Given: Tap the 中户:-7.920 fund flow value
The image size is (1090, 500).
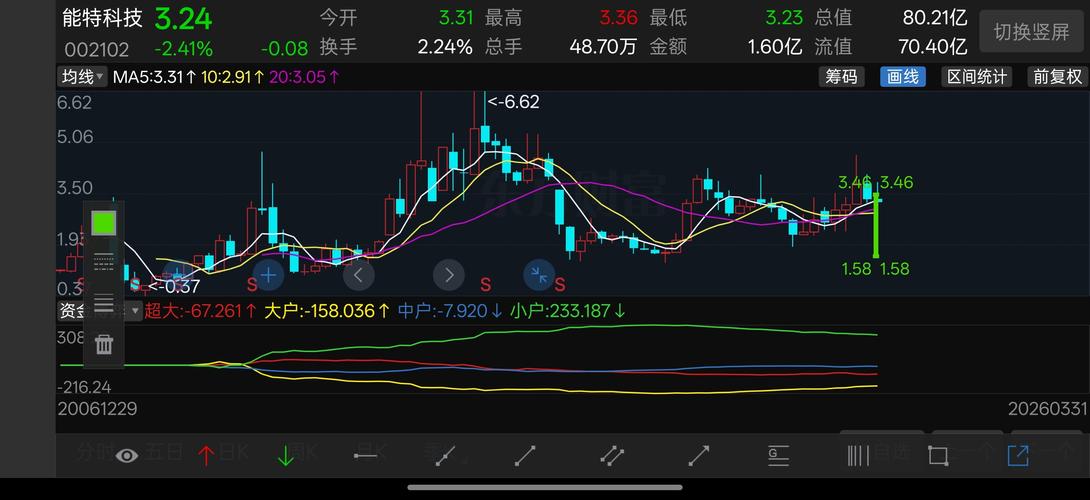Looking at the screenshot, I should pos(449,311).
